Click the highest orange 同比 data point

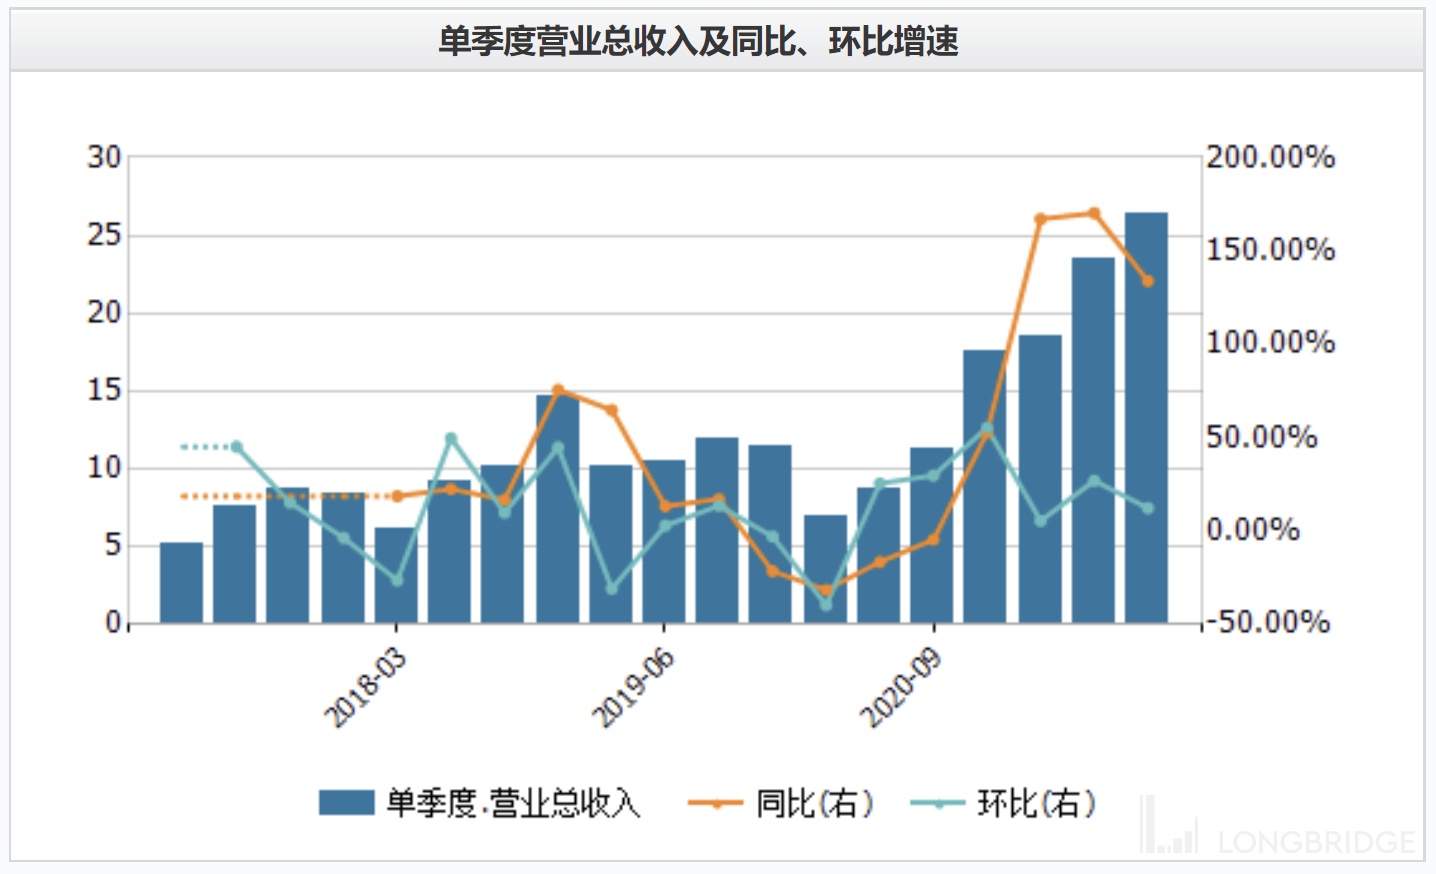click(1094, 213)
